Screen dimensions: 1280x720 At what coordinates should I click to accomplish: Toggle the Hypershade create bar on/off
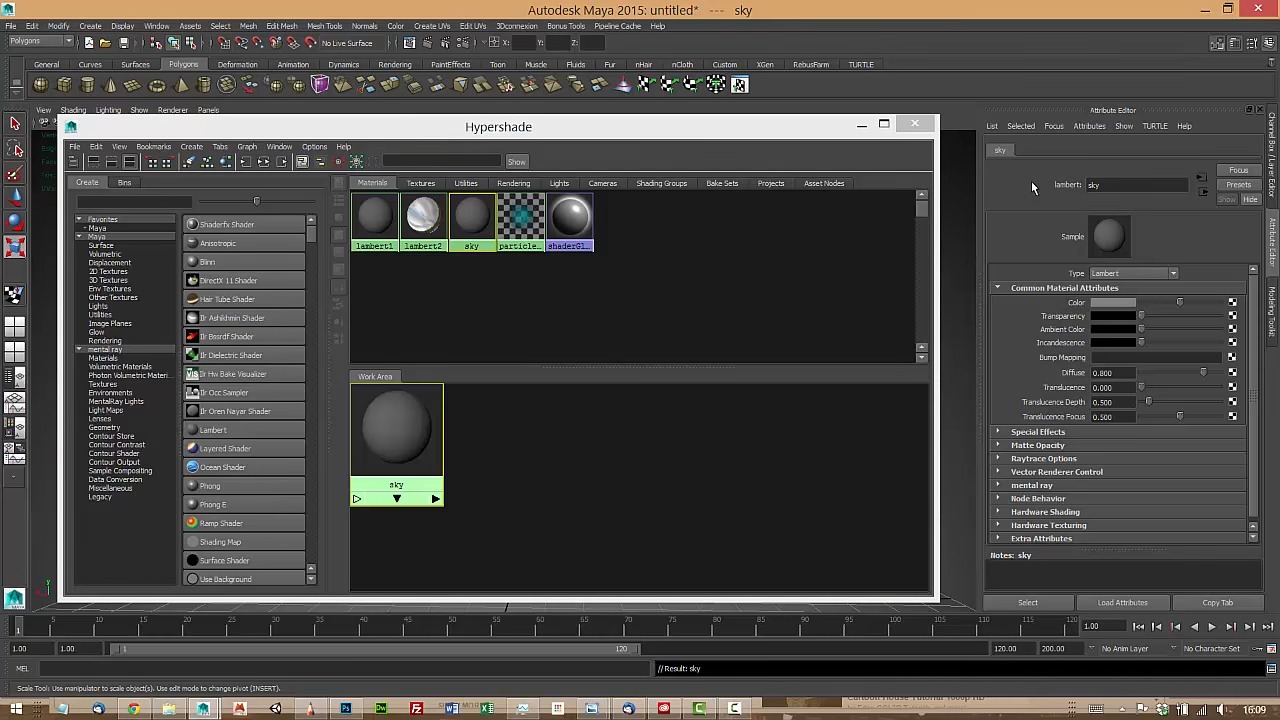click(x=74, y=162)
